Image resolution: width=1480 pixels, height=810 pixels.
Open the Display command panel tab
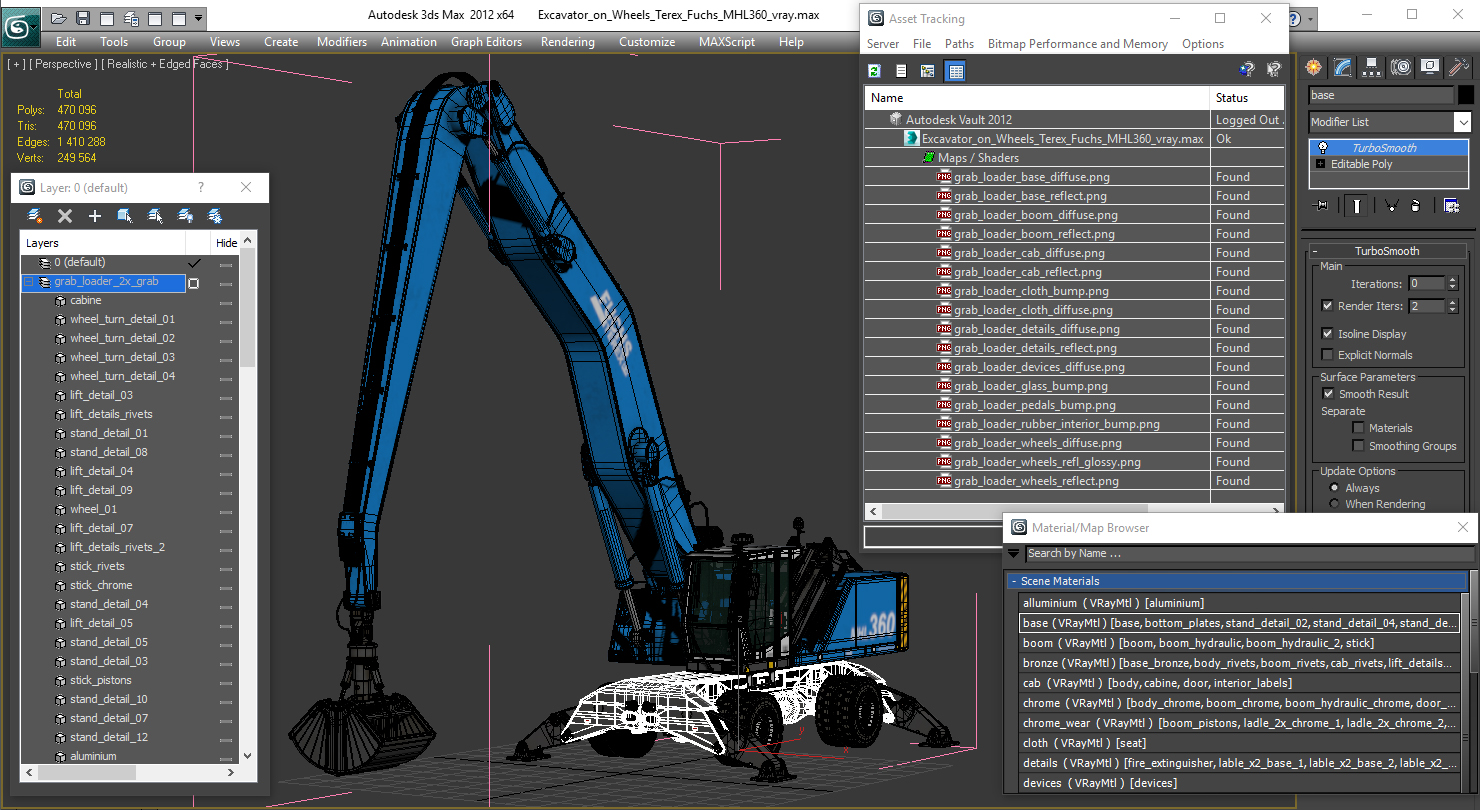(x=1430, y=67)
